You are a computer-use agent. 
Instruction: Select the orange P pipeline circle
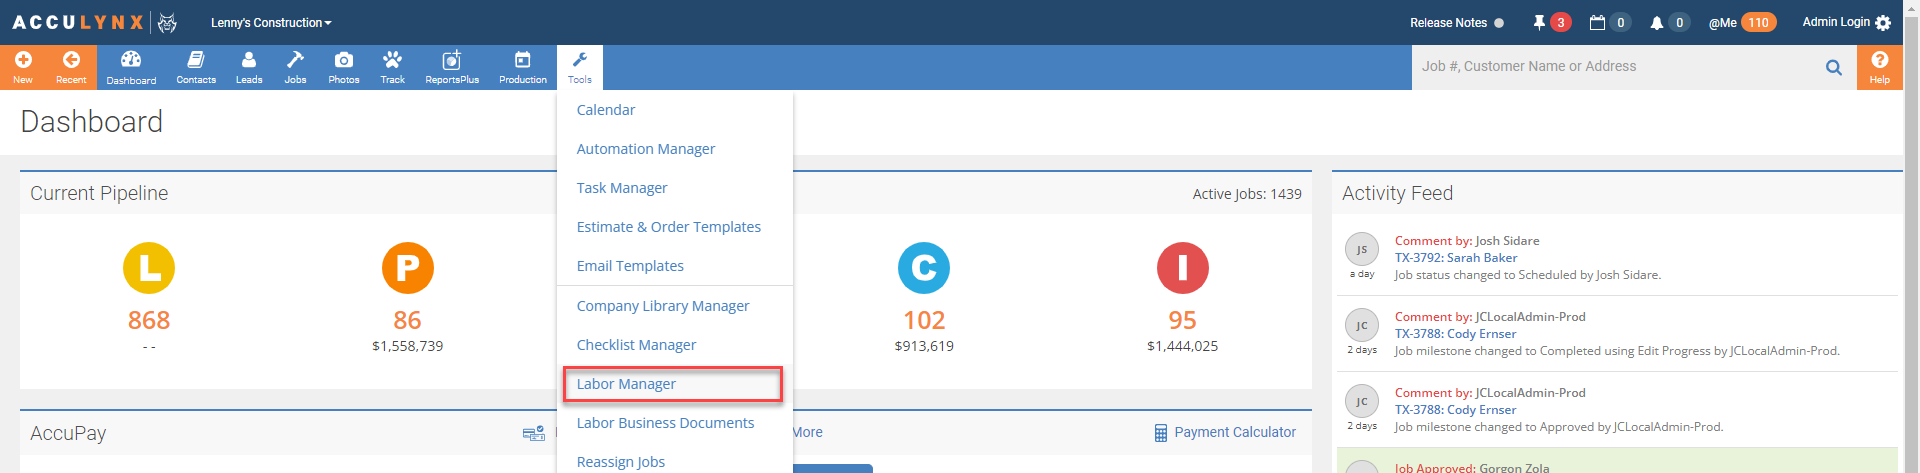pyautogui.click(x=407, y=268)
